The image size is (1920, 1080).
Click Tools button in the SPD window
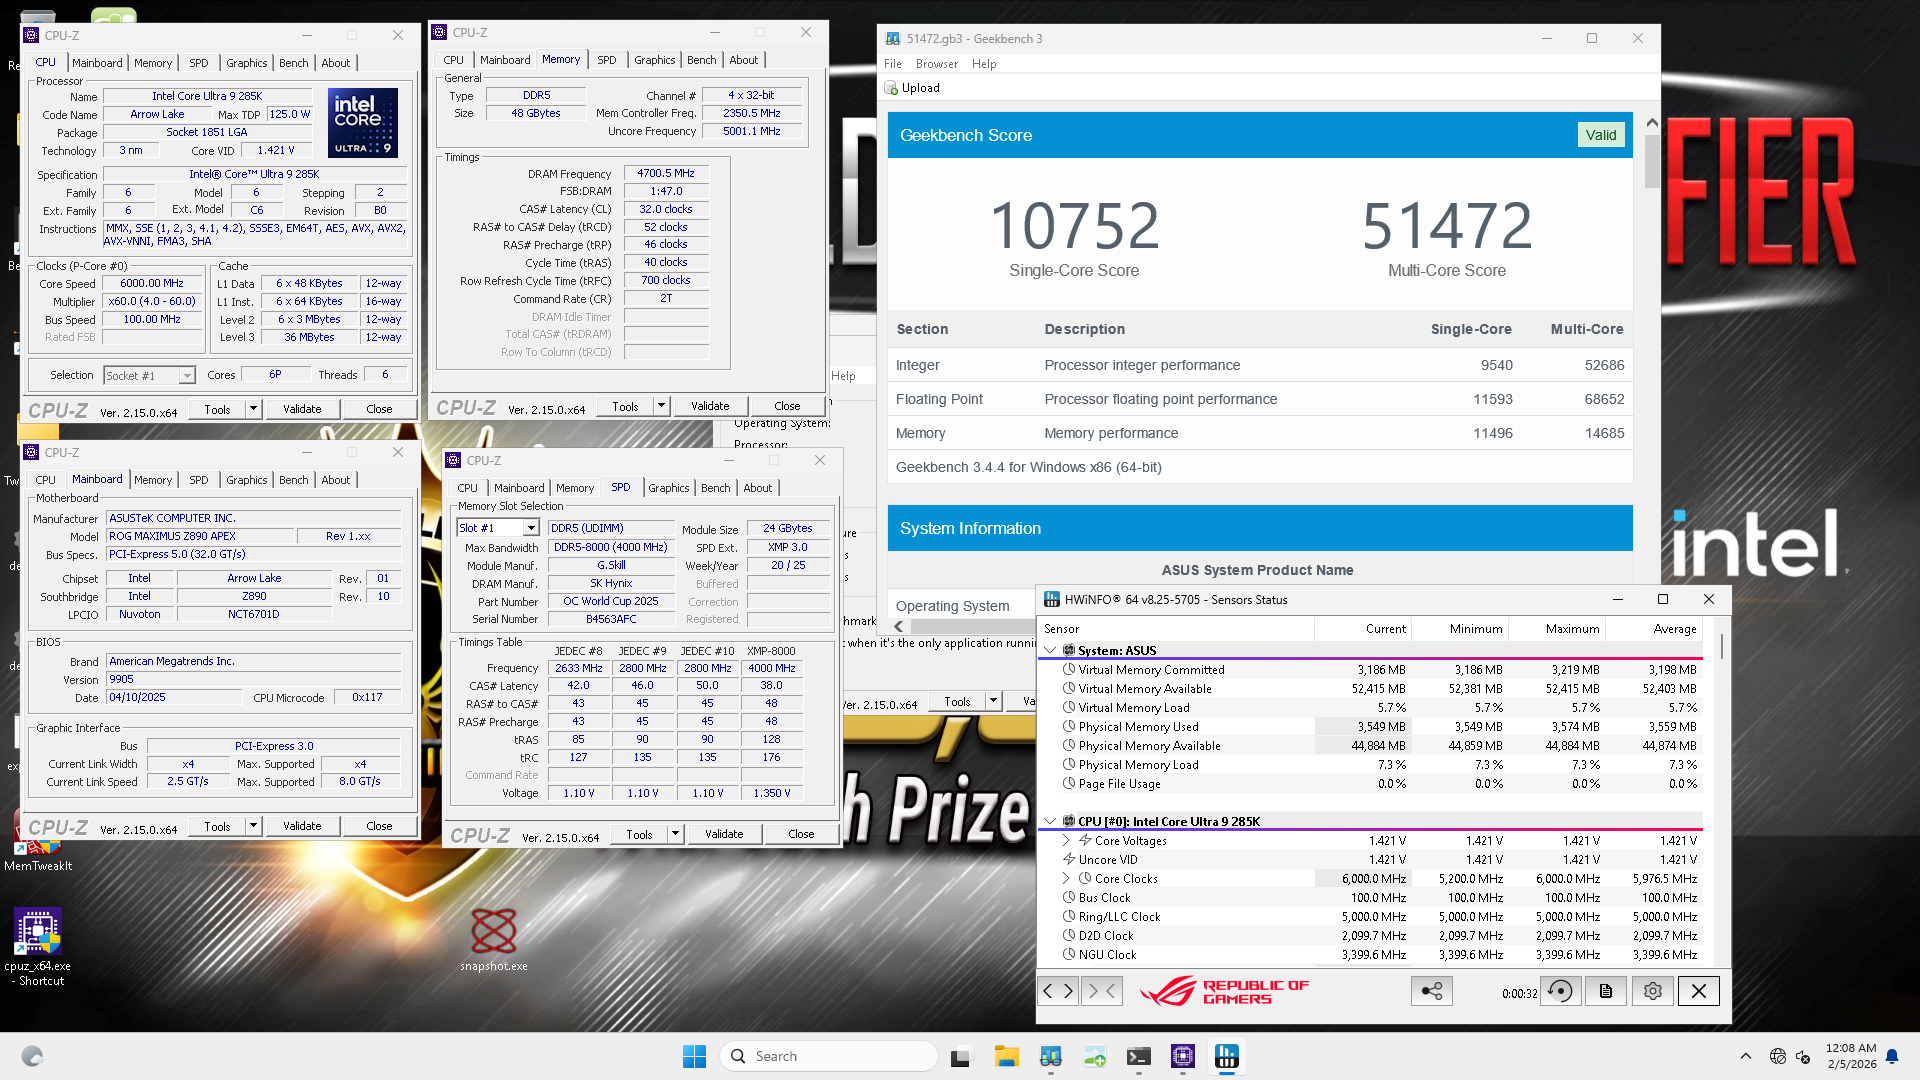click(x=639, y=834)
